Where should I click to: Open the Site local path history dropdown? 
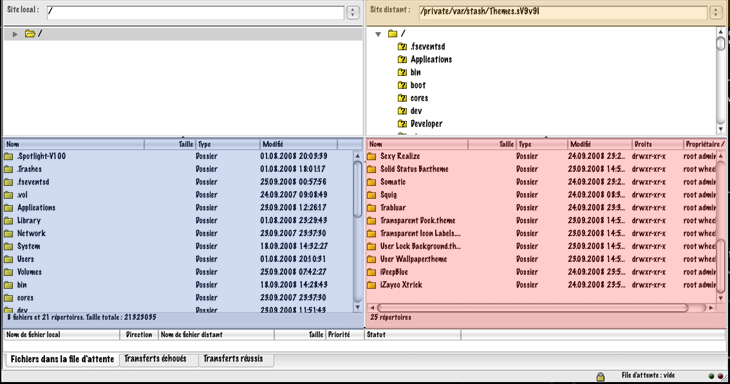tap(352, 13)
